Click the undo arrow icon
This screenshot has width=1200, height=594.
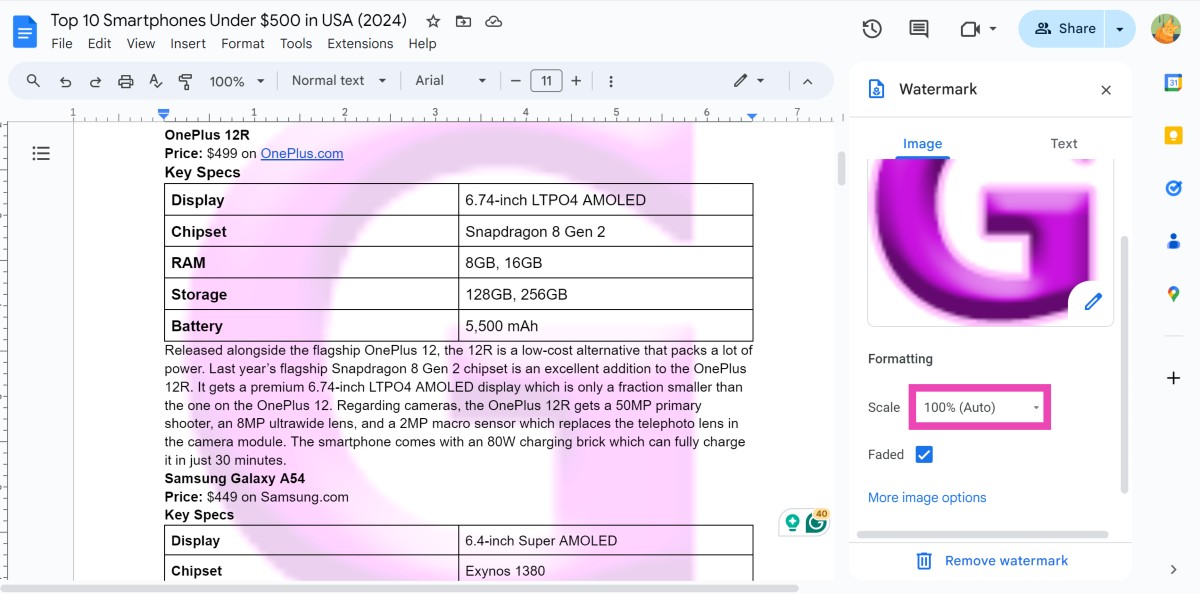[65, 81]
